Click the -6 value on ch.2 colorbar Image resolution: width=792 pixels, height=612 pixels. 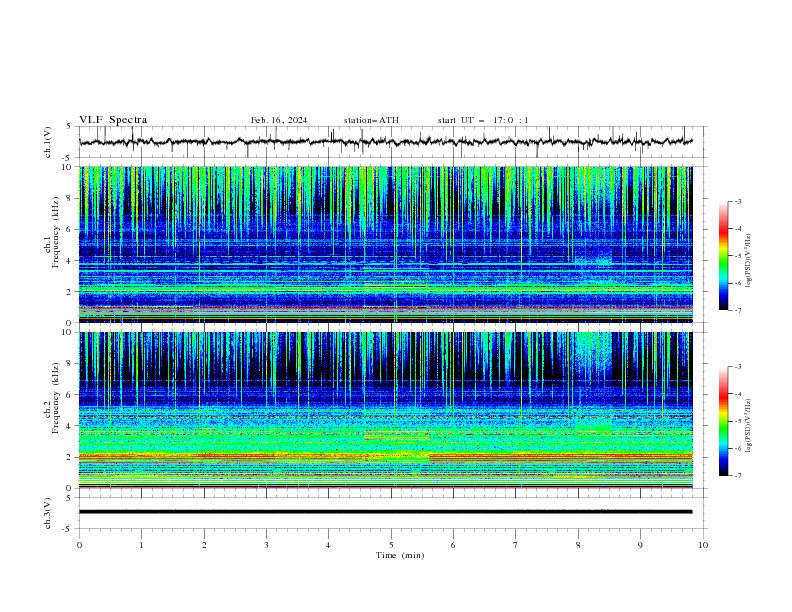(x=738, y=448)
